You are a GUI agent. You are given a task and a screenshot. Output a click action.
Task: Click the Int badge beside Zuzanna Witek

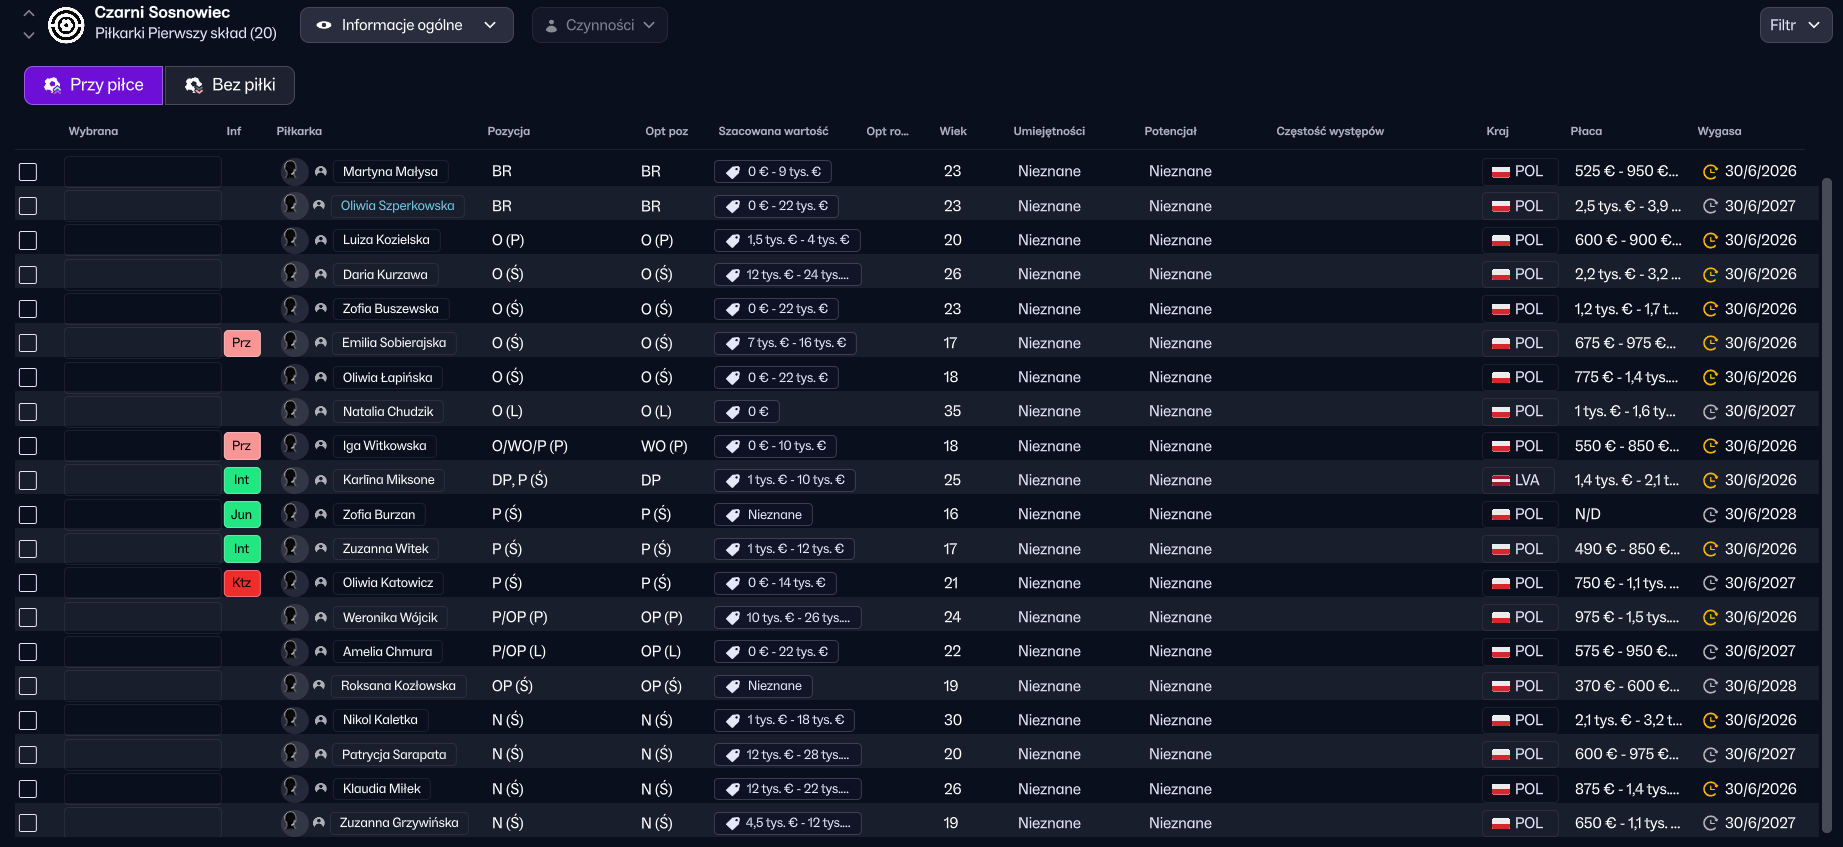click(x=242, y=549)
